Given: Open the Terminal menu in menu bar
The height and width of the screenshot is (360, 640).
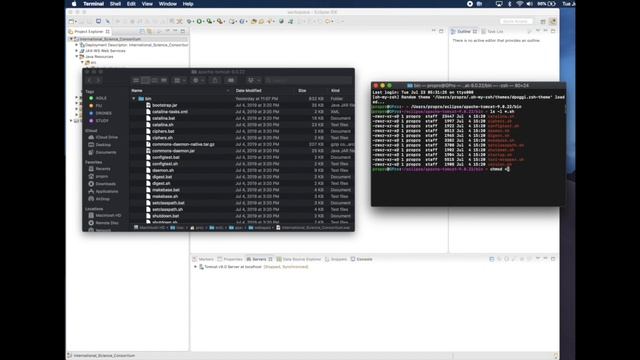Looking at the screenshot, I should coord(93,4).
